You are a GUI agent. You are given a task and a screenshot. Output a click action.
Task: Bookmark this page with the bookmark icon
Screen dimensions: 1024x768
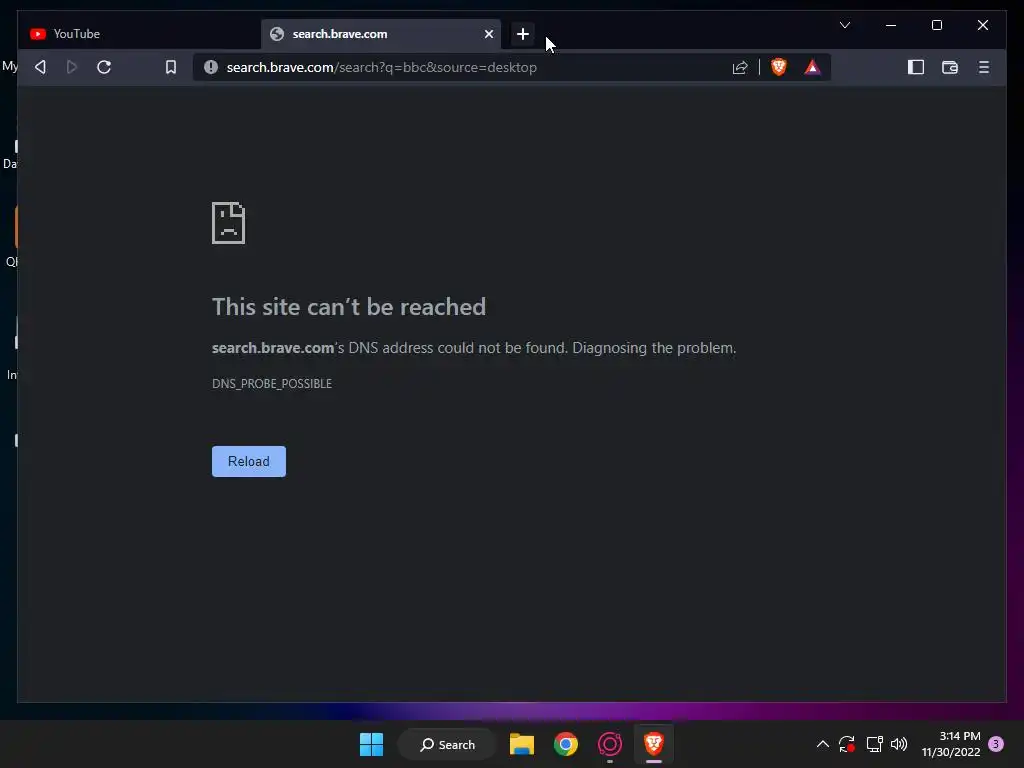[x=170, y=67]
